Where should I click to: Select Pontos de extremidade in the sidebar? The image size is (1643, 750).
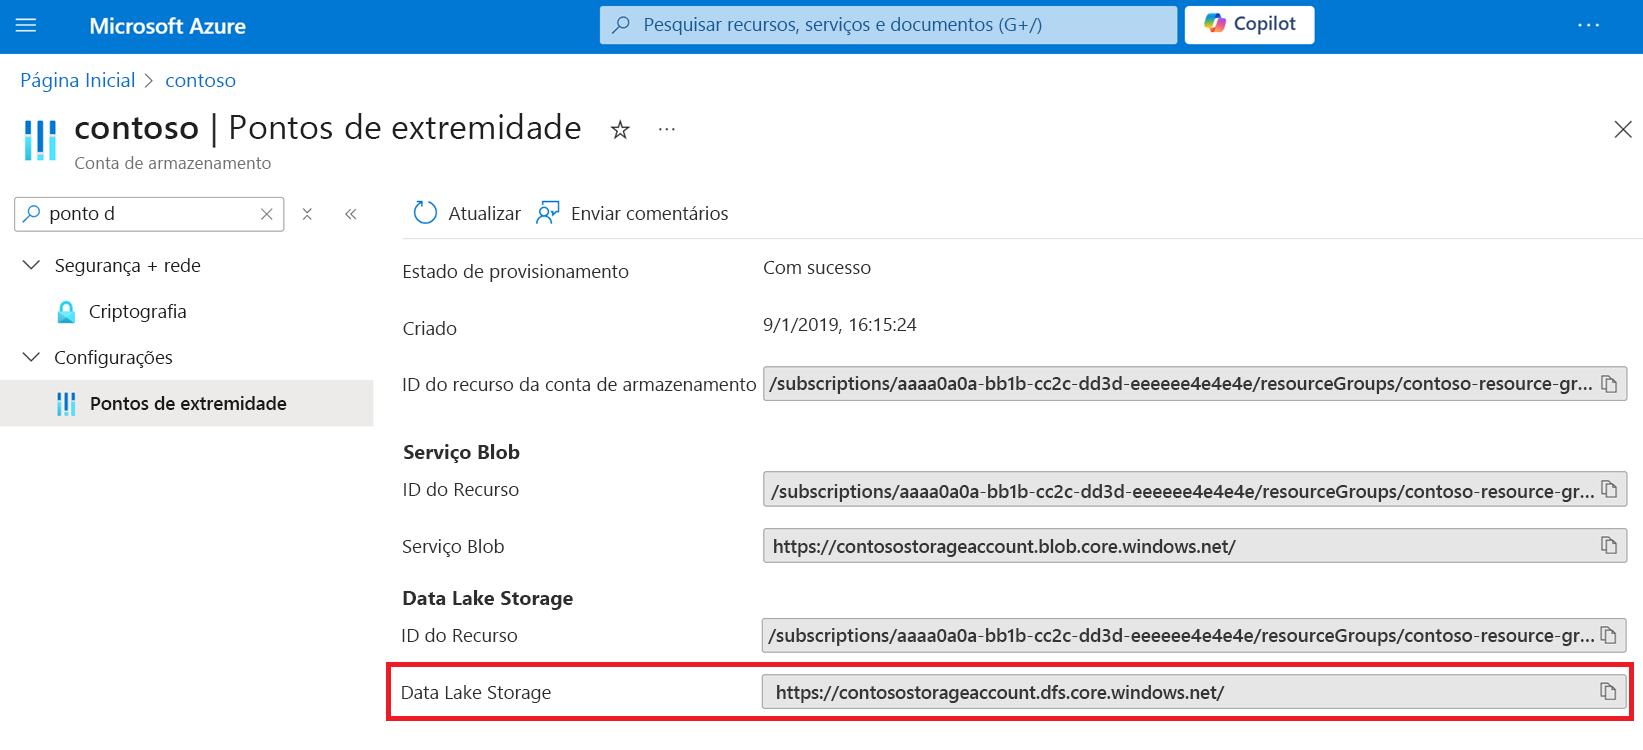188,403
